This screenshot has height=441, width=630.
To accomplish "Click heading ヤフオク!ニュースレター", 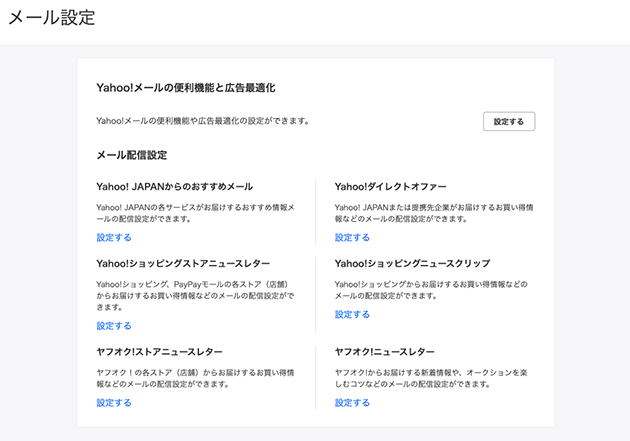I will click(x=385, y=352).
